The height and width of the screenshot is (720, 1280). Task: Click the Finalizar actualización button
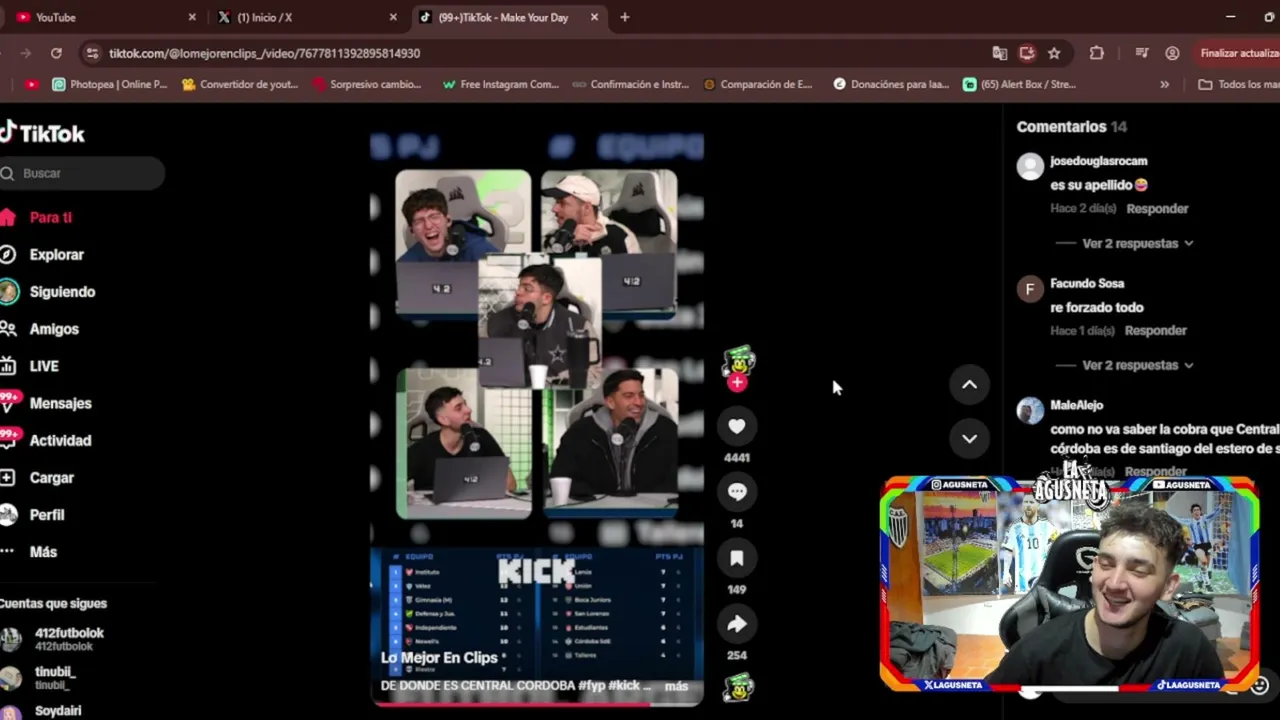pyautogui.click(x=1239, y=53)
